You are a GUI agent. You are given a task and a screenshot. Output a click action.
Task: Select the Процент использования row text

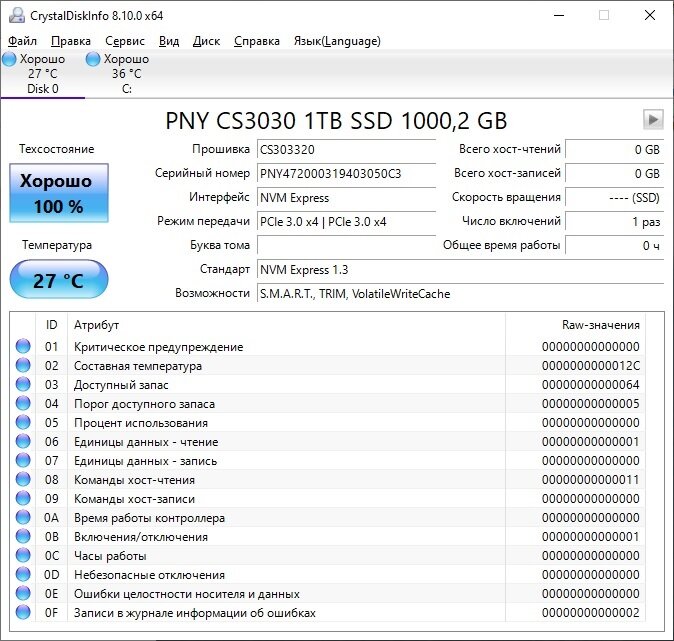(x=141, y=423)
